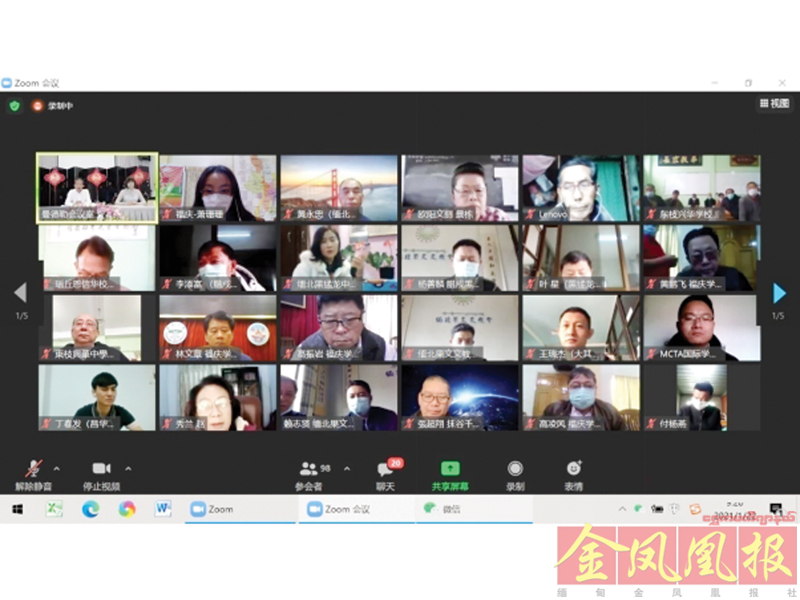Open participants panel (参会者)
The height and width of the screenshot is (600, 800).
pyautogui.click(x=309, y=471)
